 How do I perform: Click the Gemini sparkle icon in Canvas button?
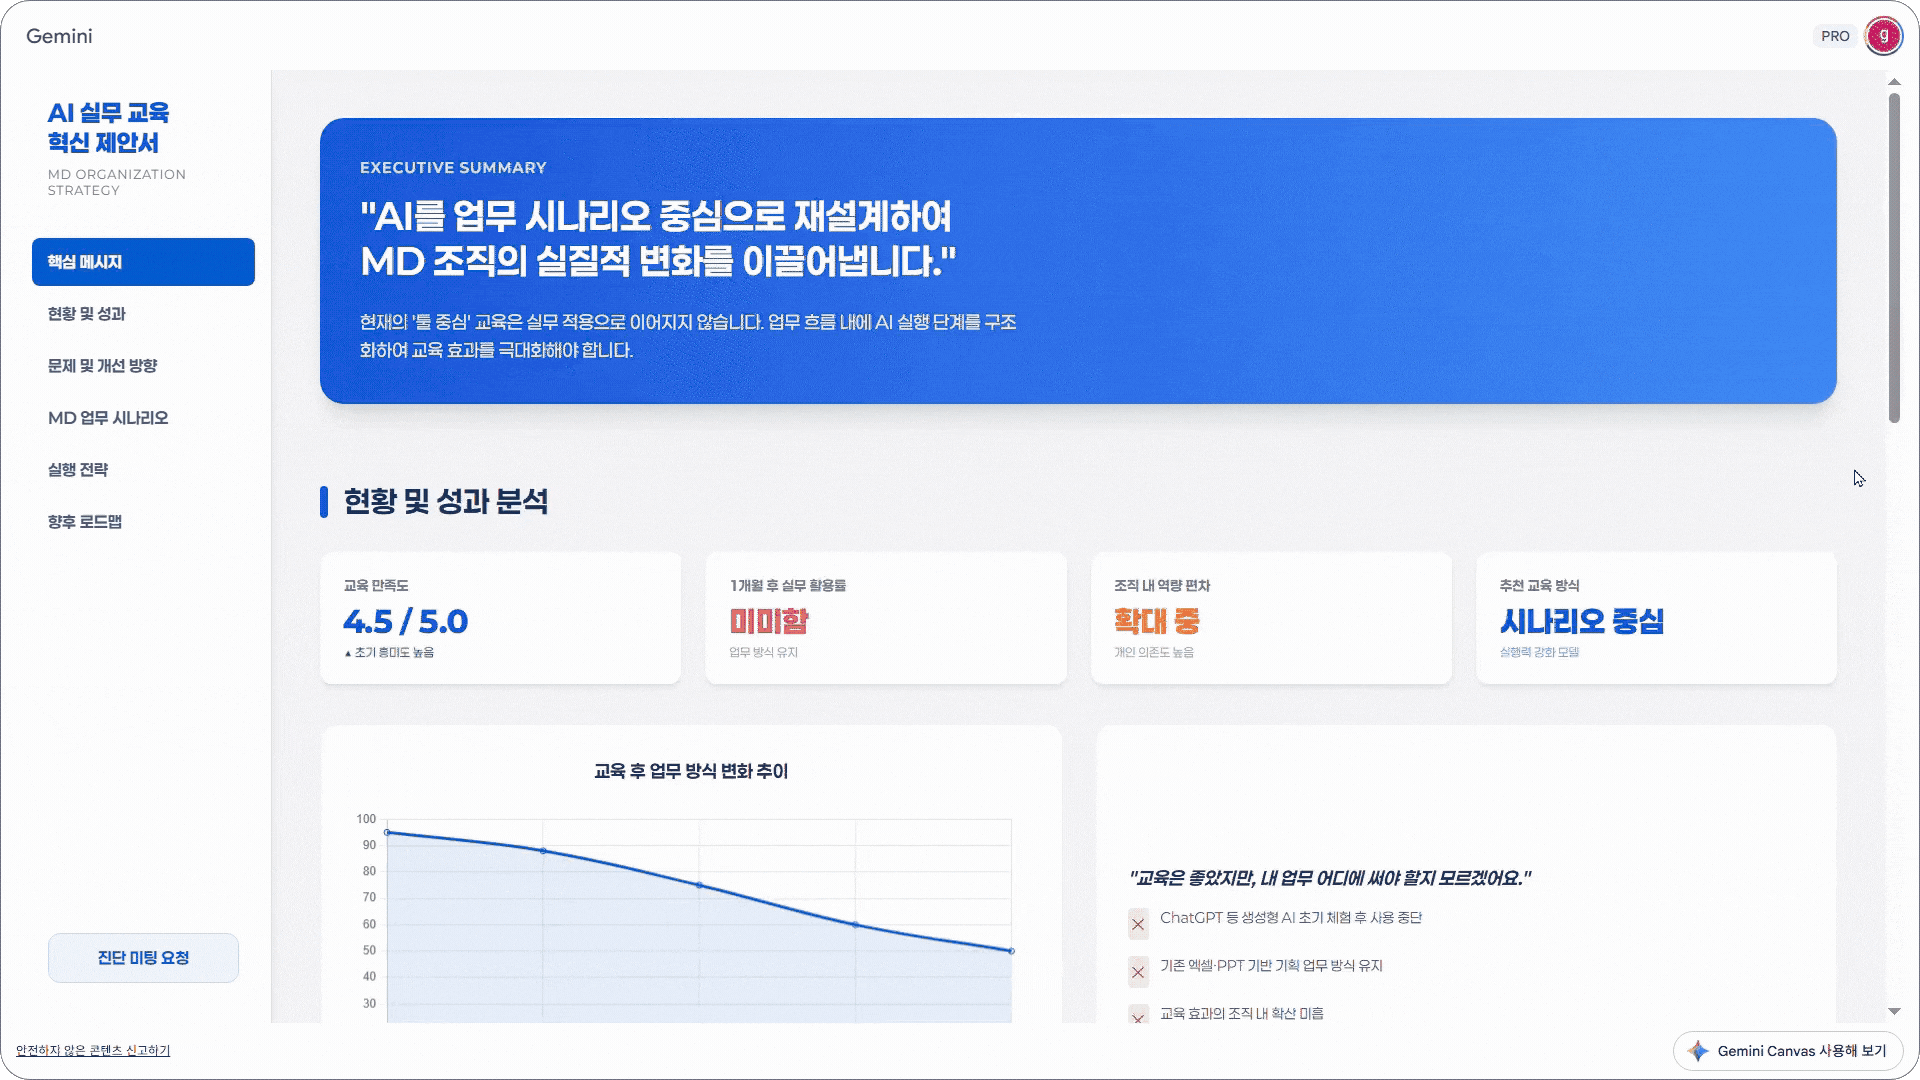click(x=1698, y=1051)
